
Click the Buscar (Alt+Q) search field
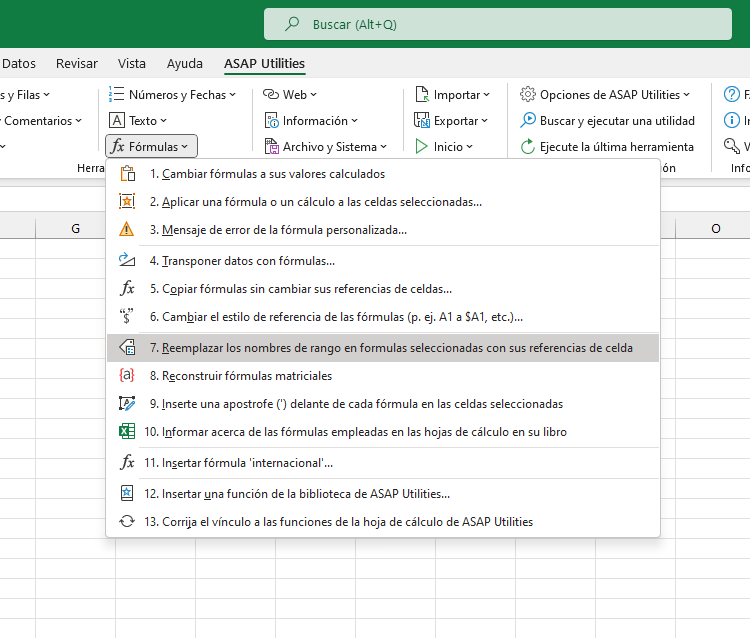[x=498, y=24]
